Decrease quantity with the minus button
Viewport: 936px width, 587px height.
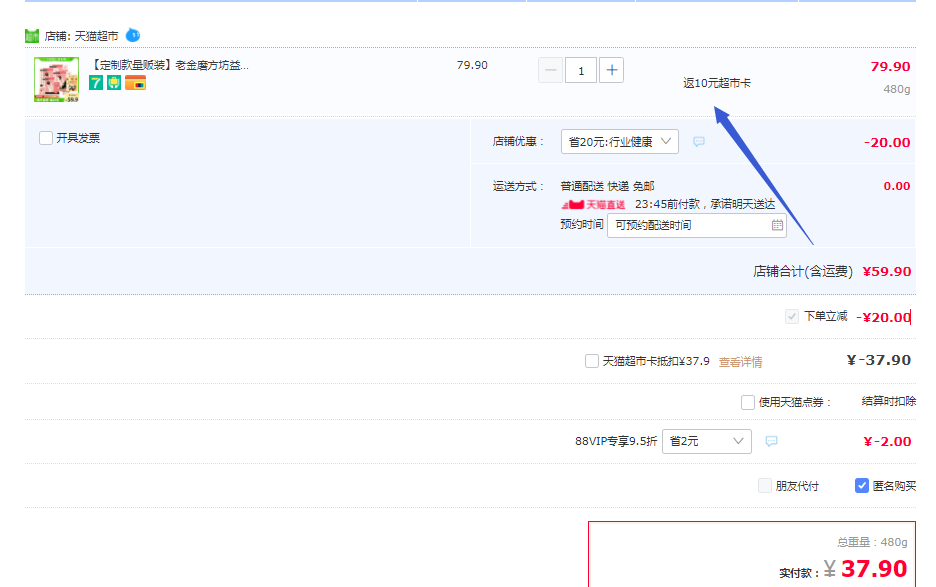pos(550,70)
